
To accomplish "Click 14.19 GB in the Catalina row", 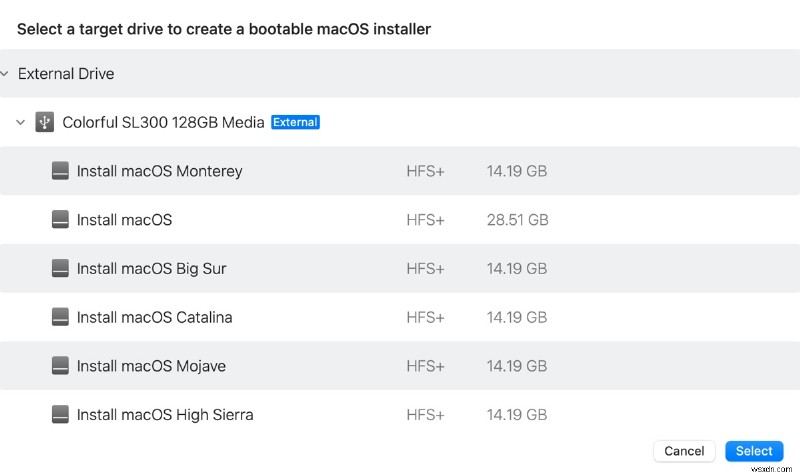I will [x=517, y=317].
